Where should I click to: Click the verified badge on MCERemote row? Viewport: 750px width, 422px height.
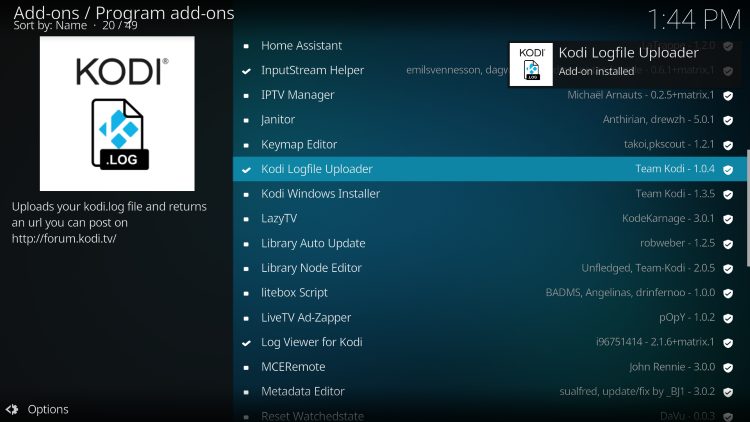728,367
